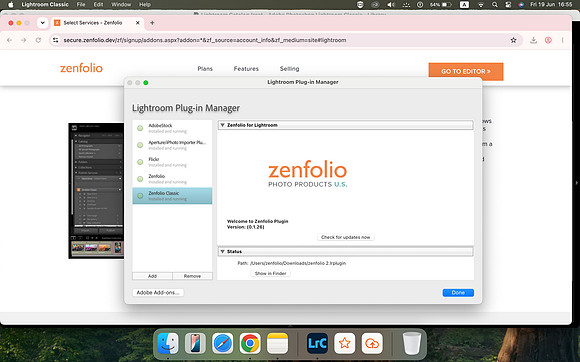Viewport: 580px width, 362px height.
Task: Click the Zenfolio logo in page header
Action: tap(81, 68)
